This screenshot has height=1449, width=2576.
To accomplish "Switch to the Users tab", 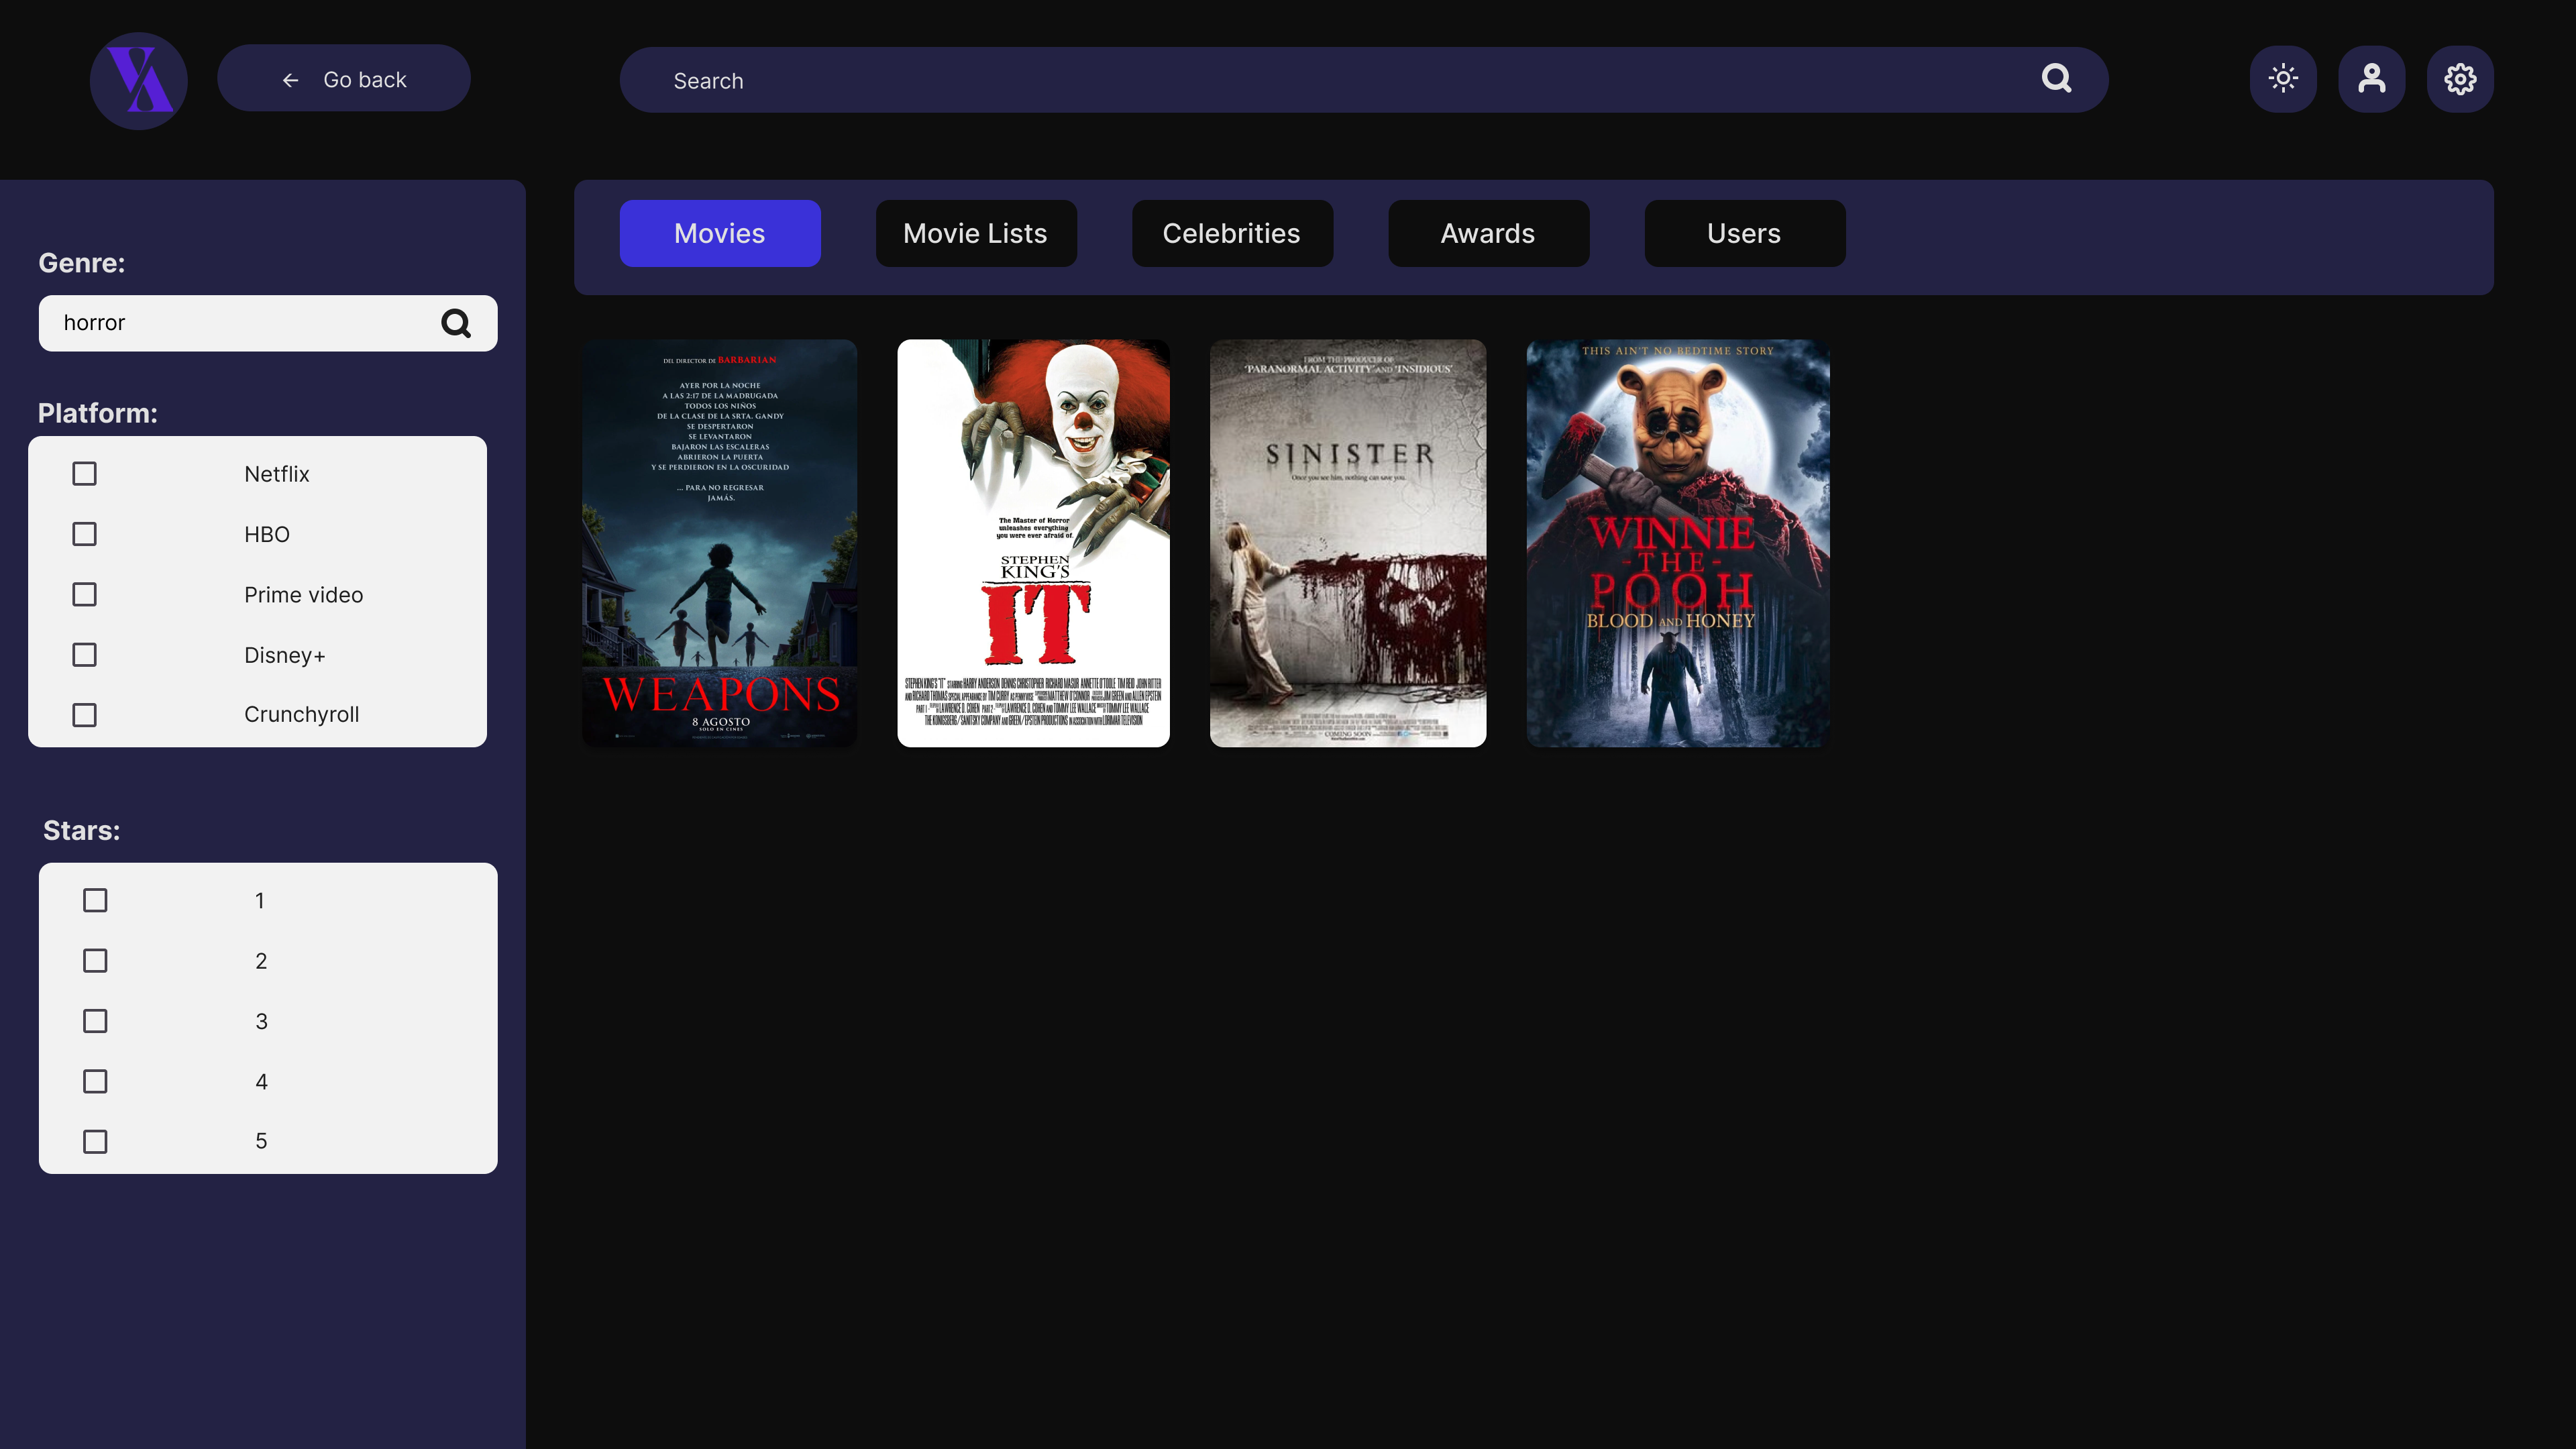I will 1744,233.
